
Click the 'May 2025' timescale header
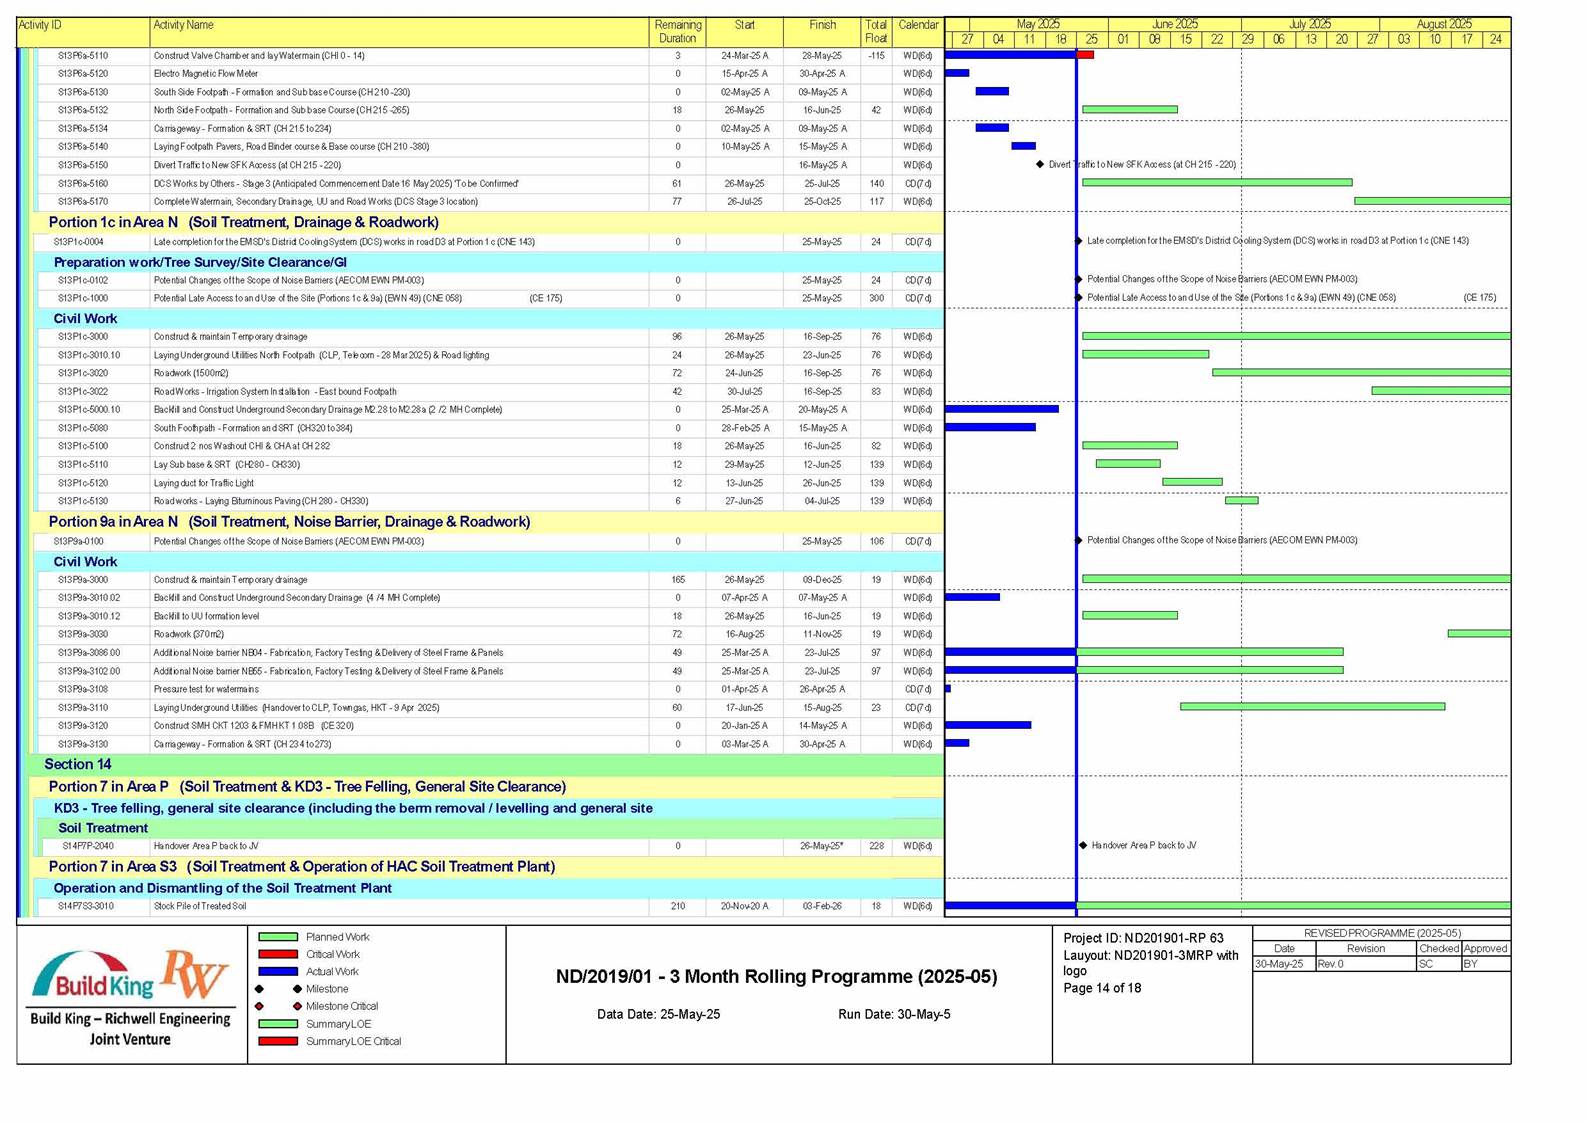1038,24
